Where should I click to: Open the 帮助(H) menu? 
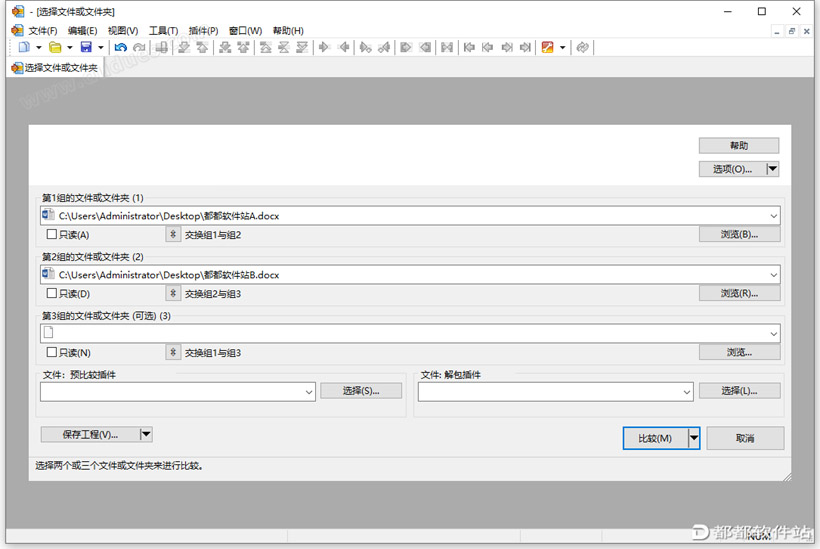point(288,31)
